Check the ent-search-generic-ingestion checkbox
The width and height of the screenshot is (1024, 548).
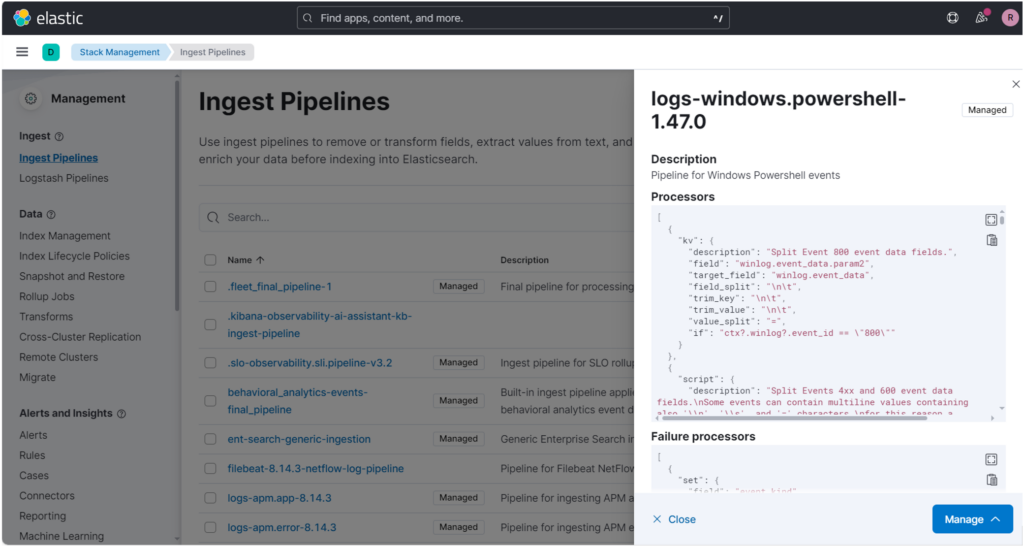(x=210, y=439)
